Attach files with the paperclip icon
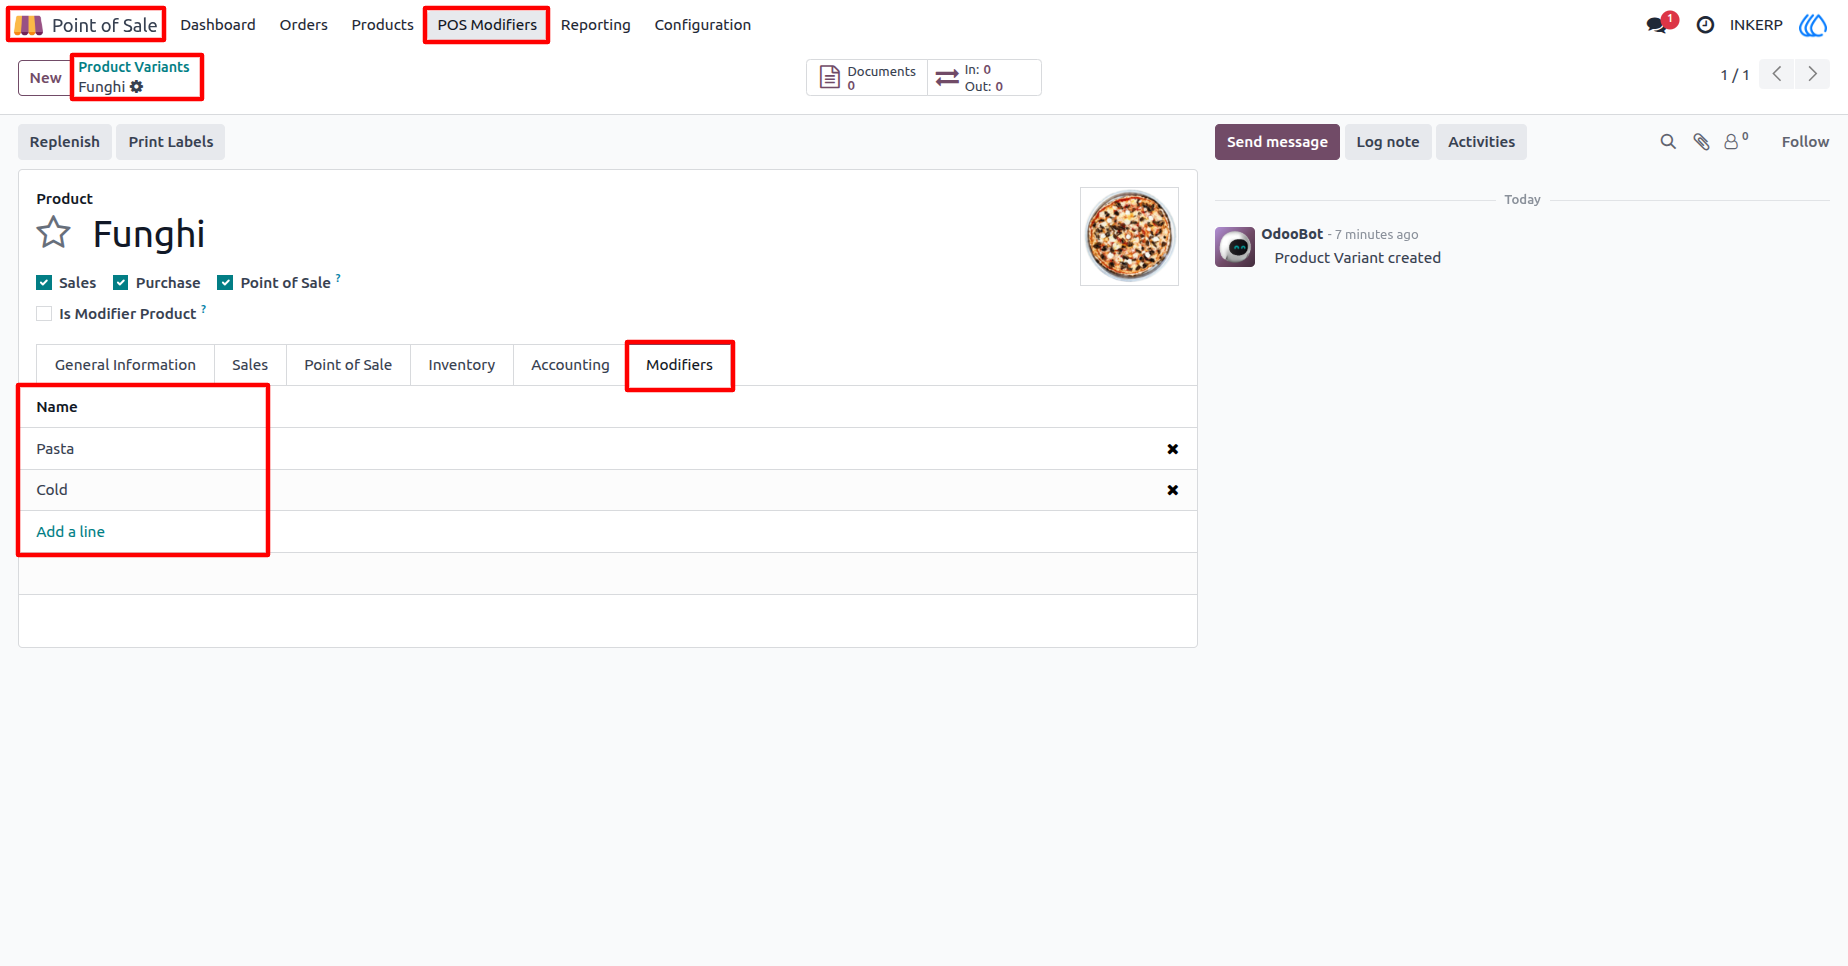1848x966 pixels. point(1701,142)
